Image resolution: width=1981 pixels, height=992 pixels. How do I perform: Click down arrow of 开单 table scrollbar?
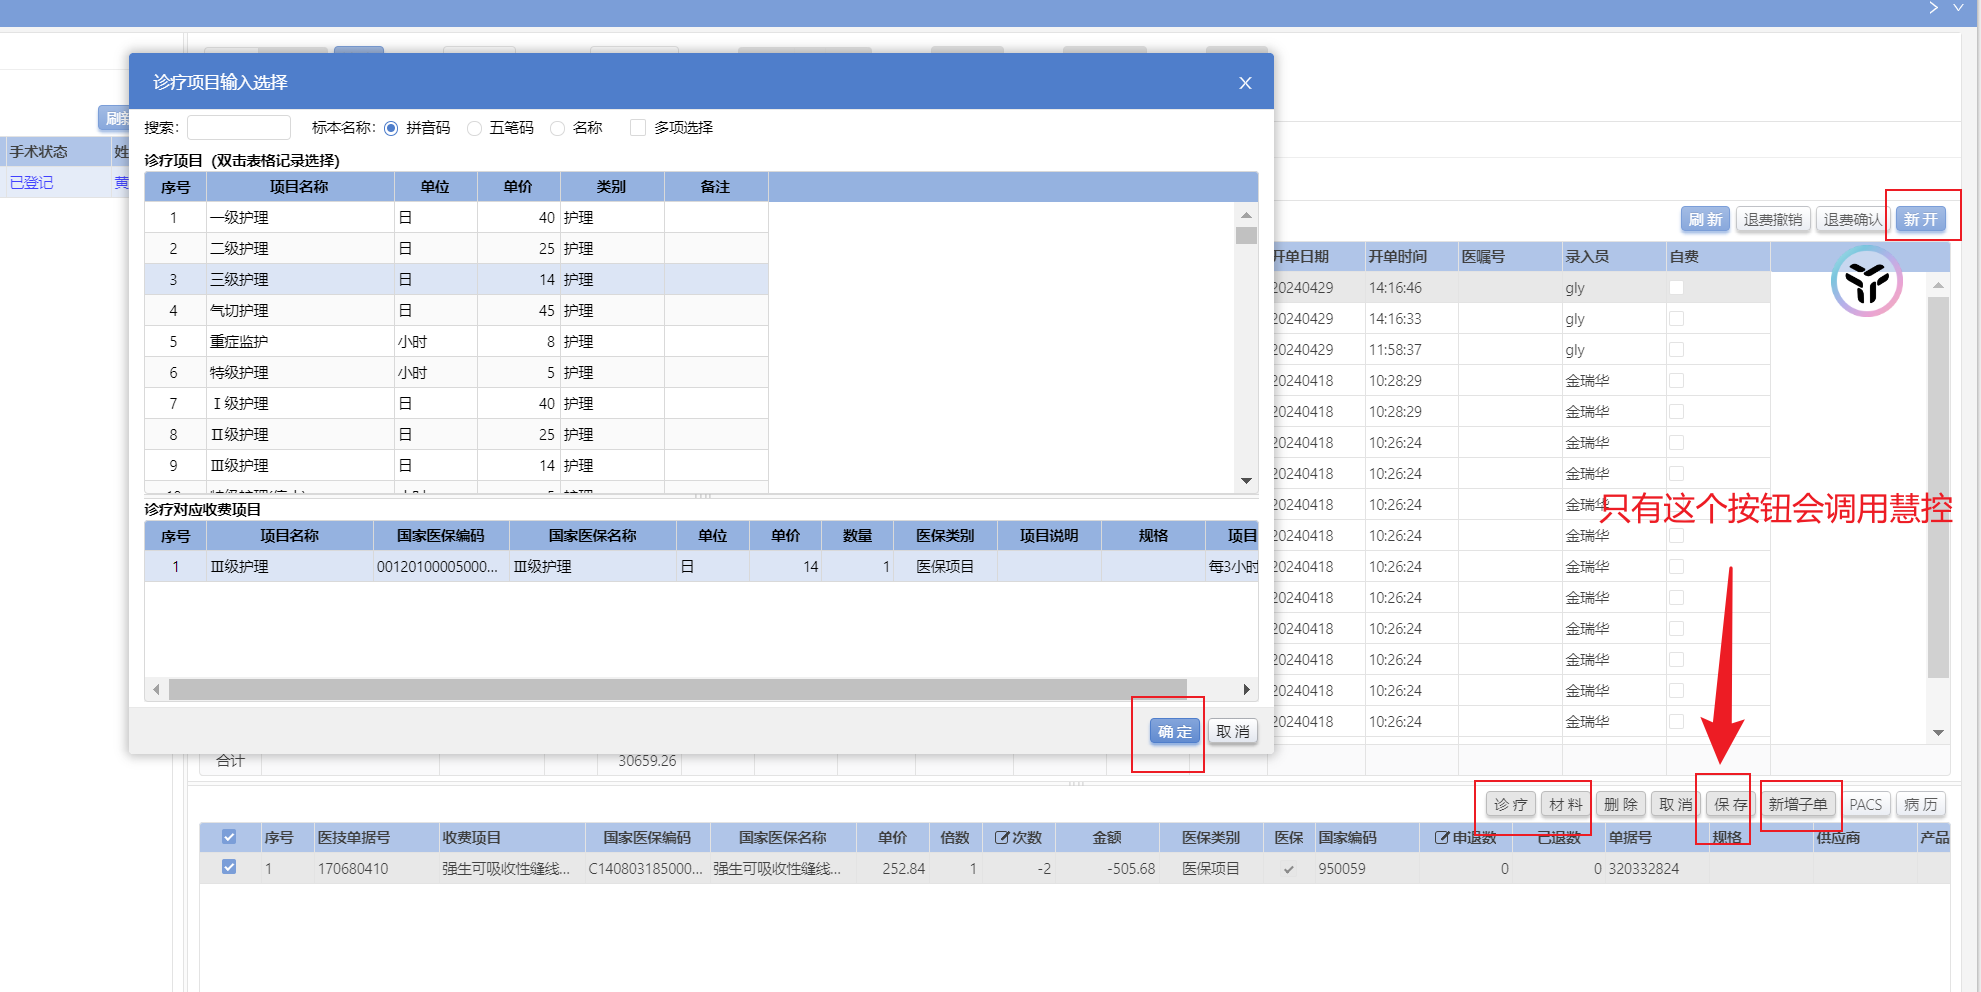click(1938, 733)
